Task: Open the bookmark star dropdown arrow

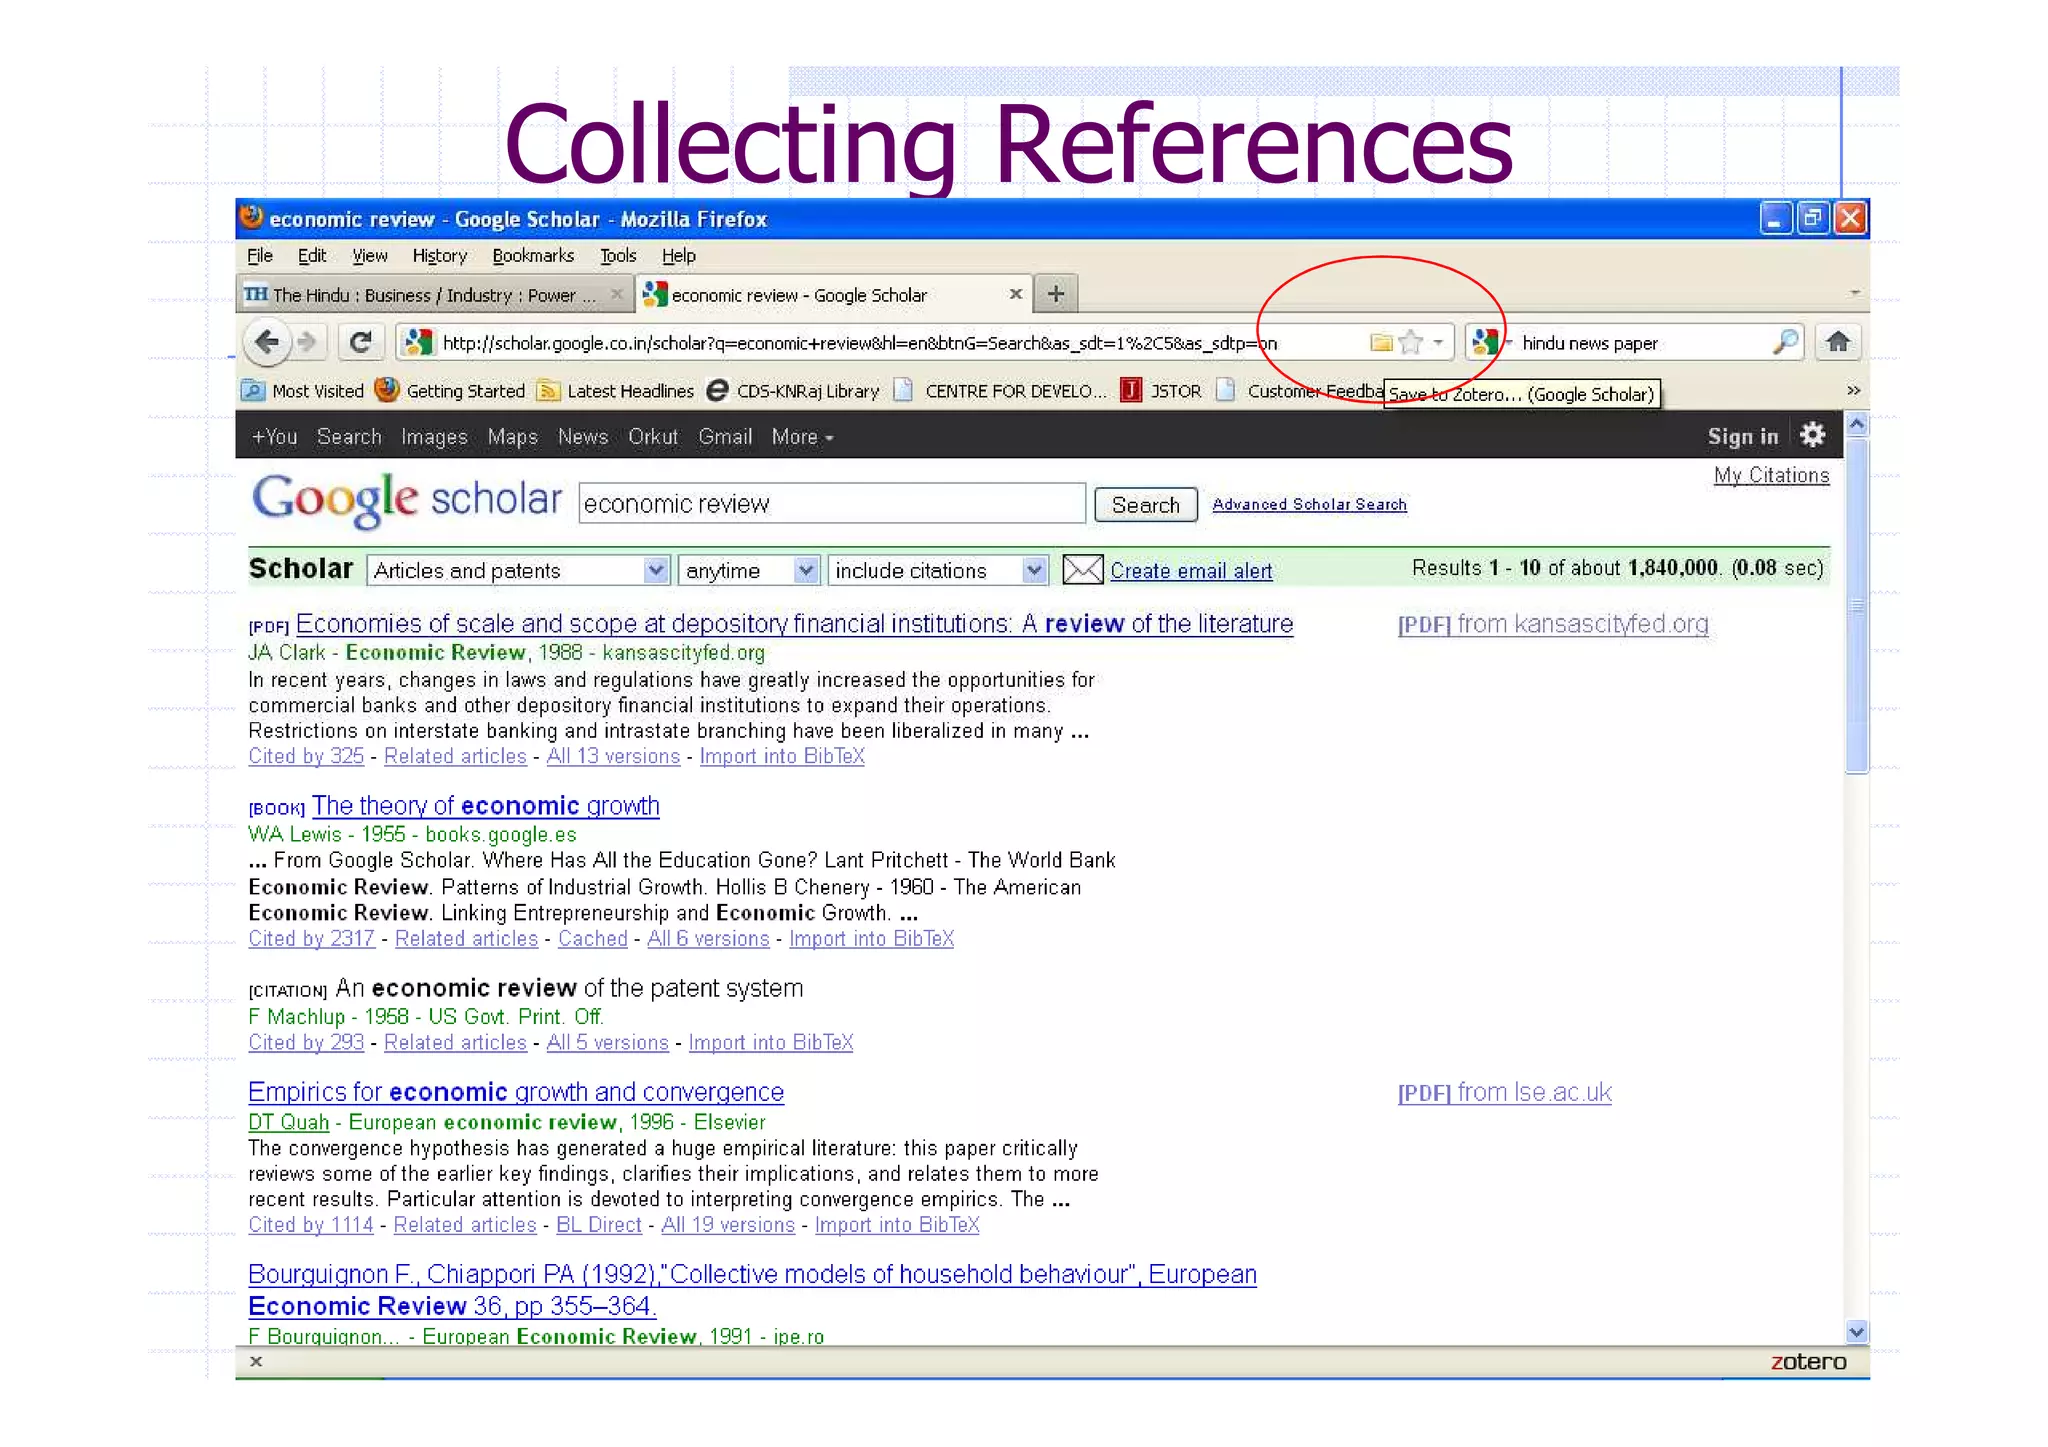Action: tap(1437, 343)
